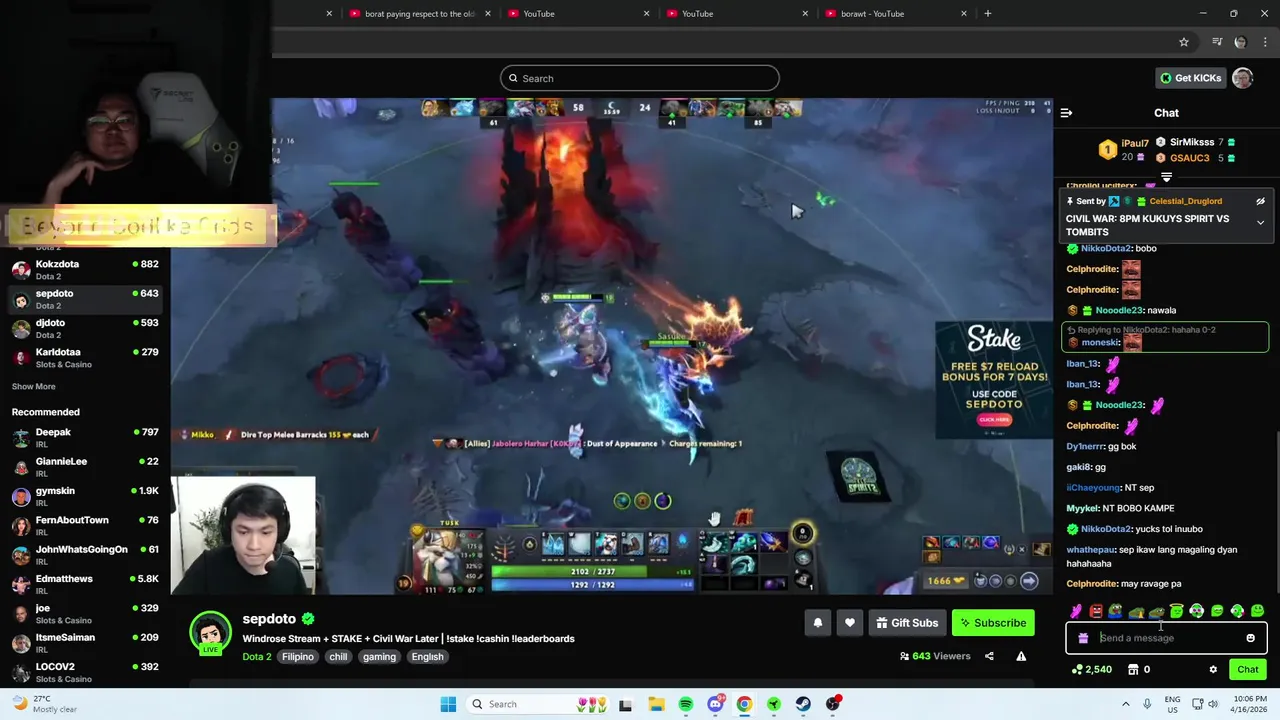The image size is (1280, 720).
Task: Click the Stake ad 'Click here' button
Action: (x=994, y=420)
